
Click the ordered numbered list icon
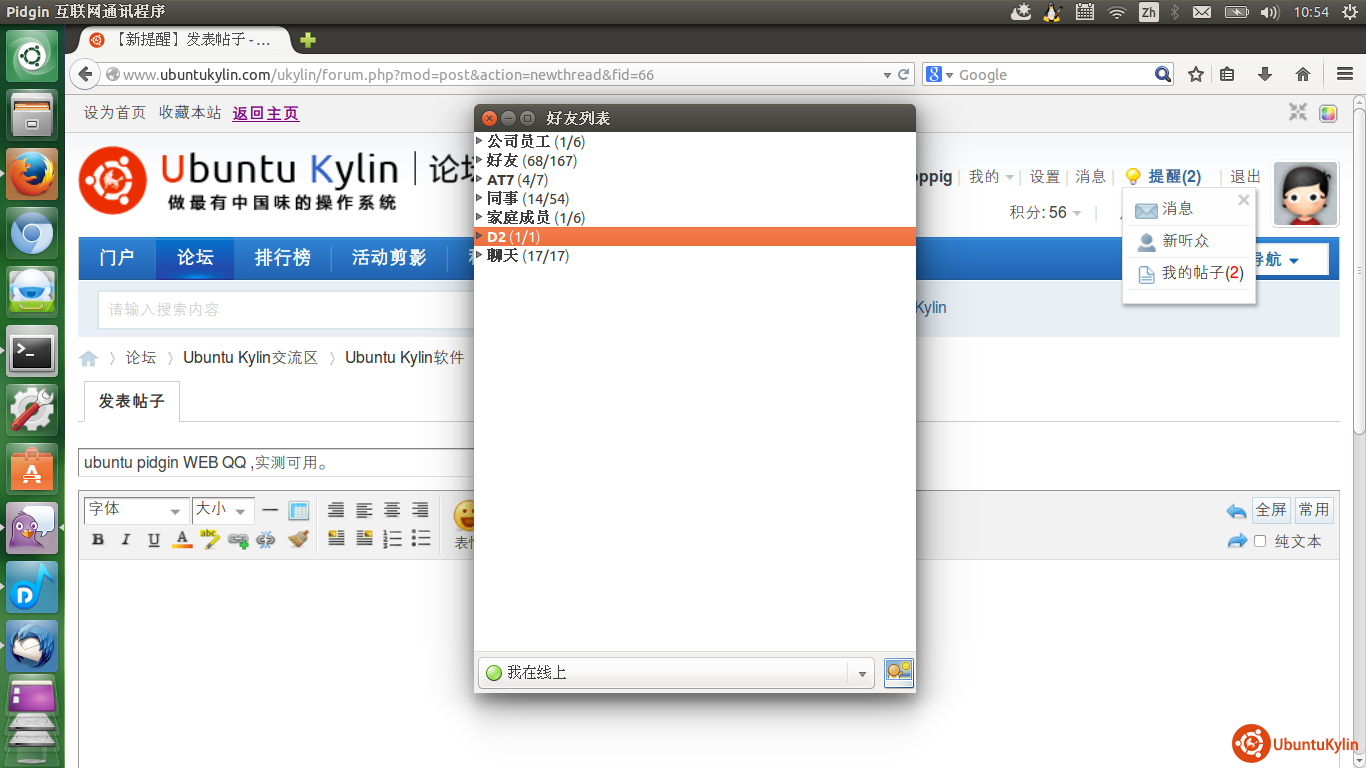[x=393, y=540]
